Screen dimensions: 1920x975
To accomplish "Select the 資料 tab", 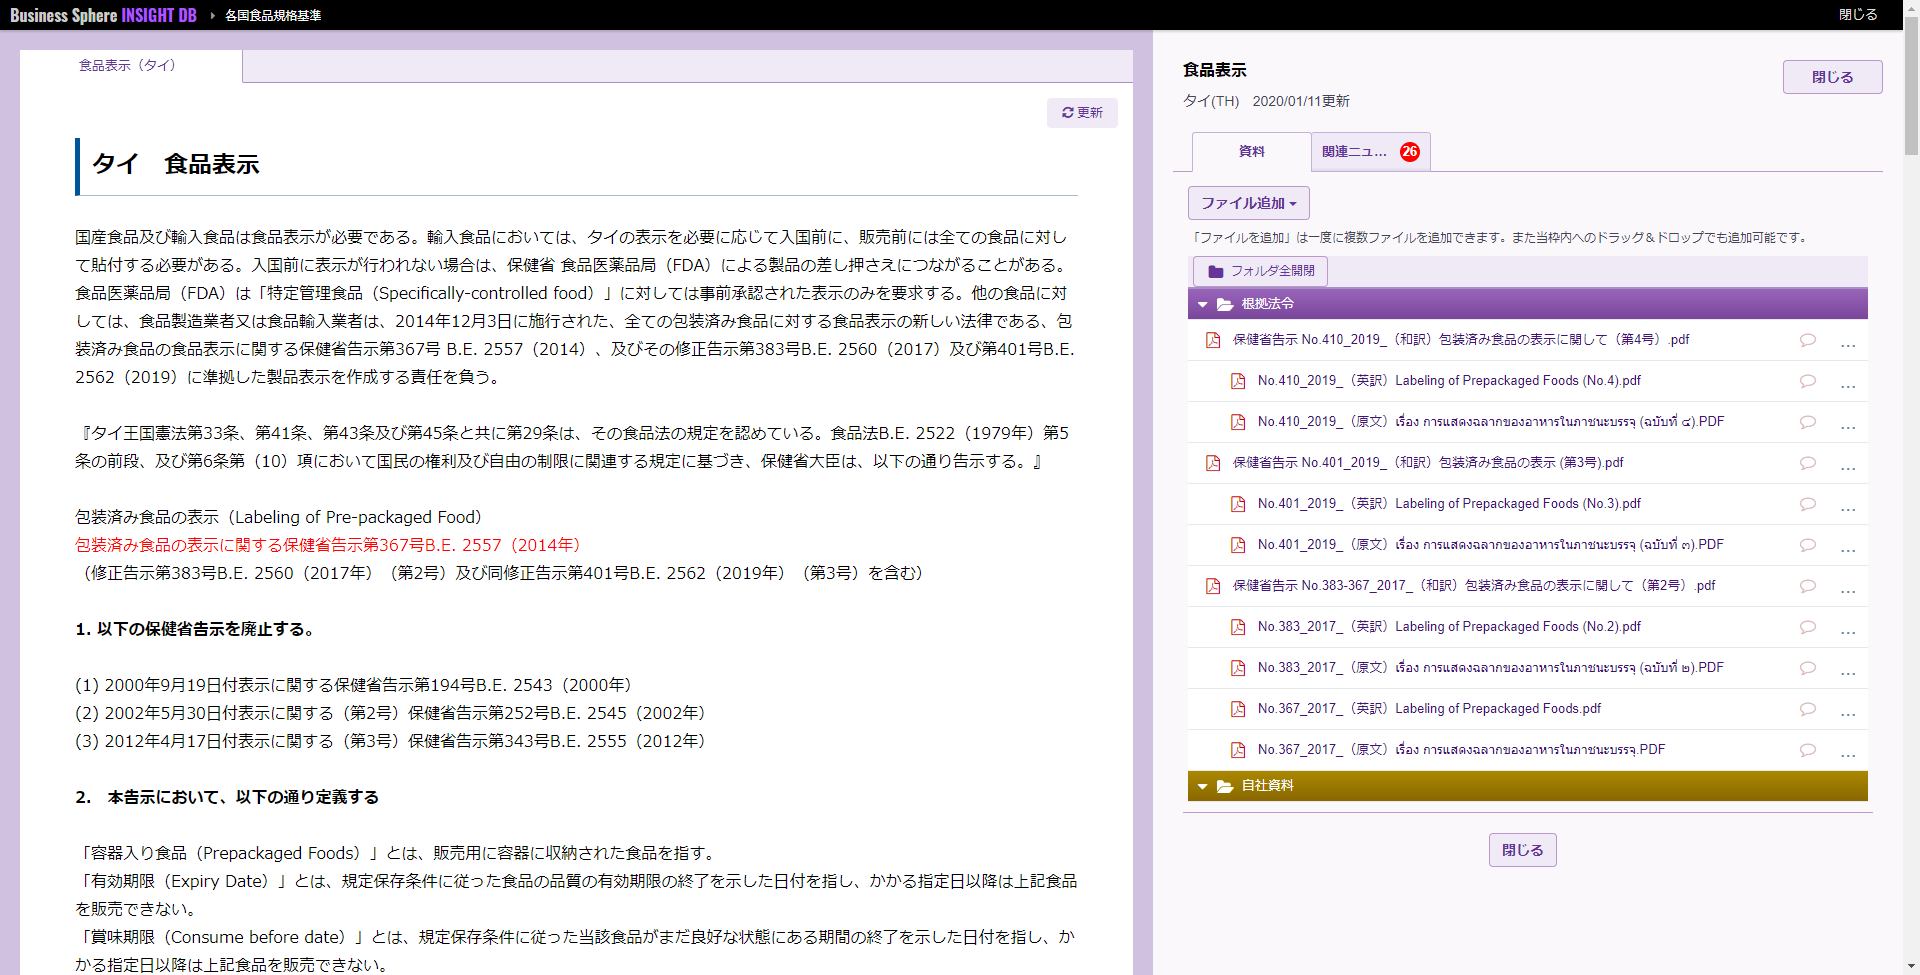I will [1251, 152].
